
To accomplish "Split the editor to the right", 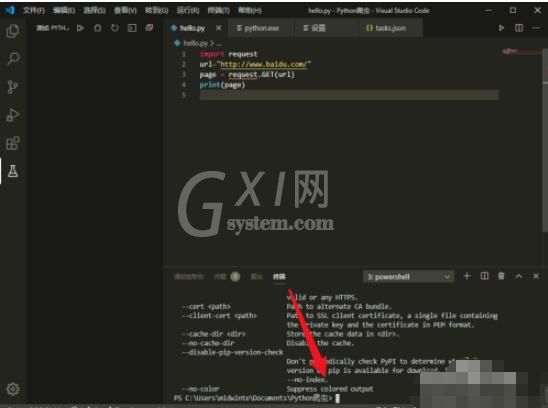I will pos(519,28).
